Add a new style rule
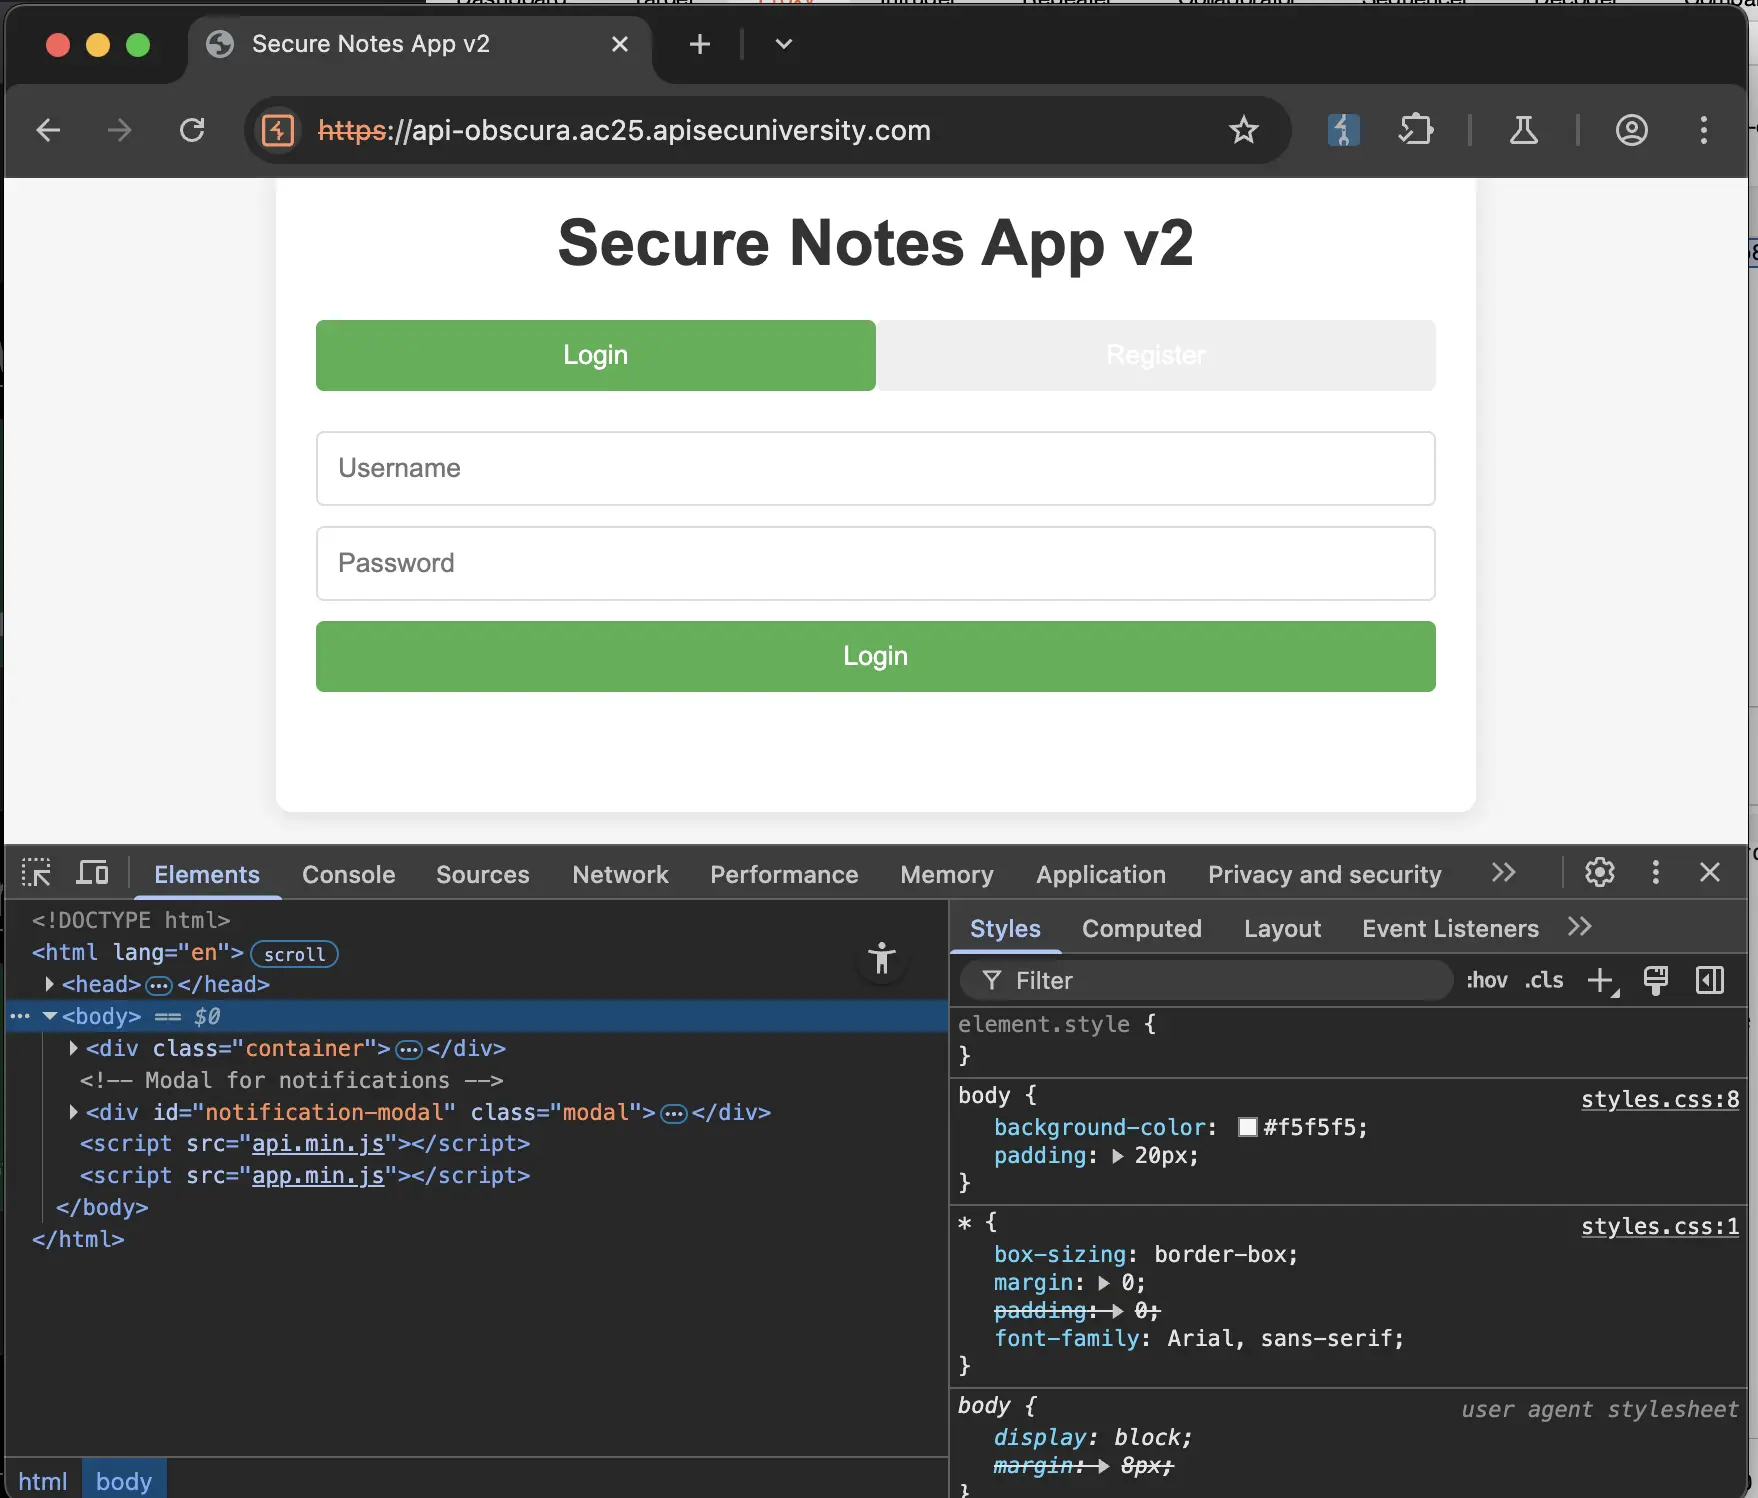Viewport: 1758px width, 1498px height. (x=1603, y=981)
